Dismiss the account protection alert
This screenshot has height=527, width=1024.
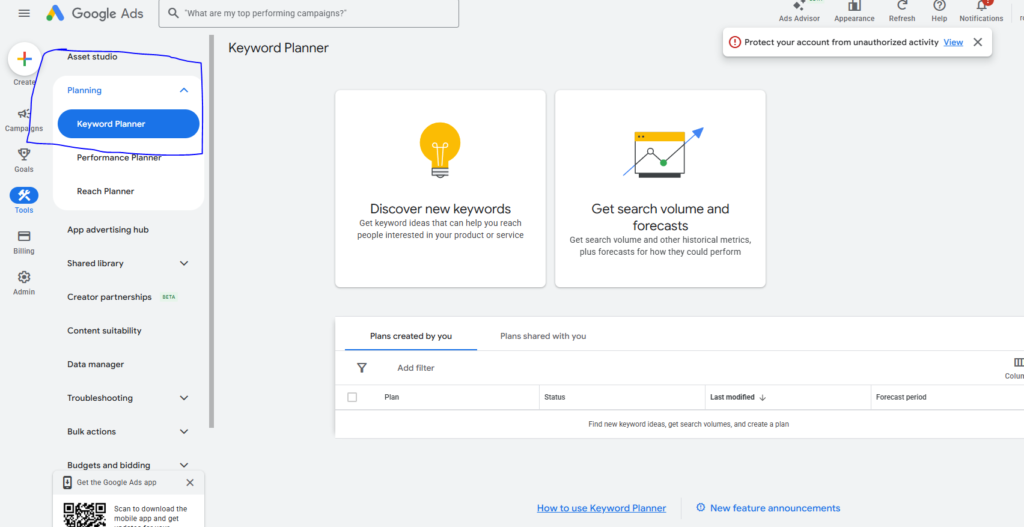[977, 42]
